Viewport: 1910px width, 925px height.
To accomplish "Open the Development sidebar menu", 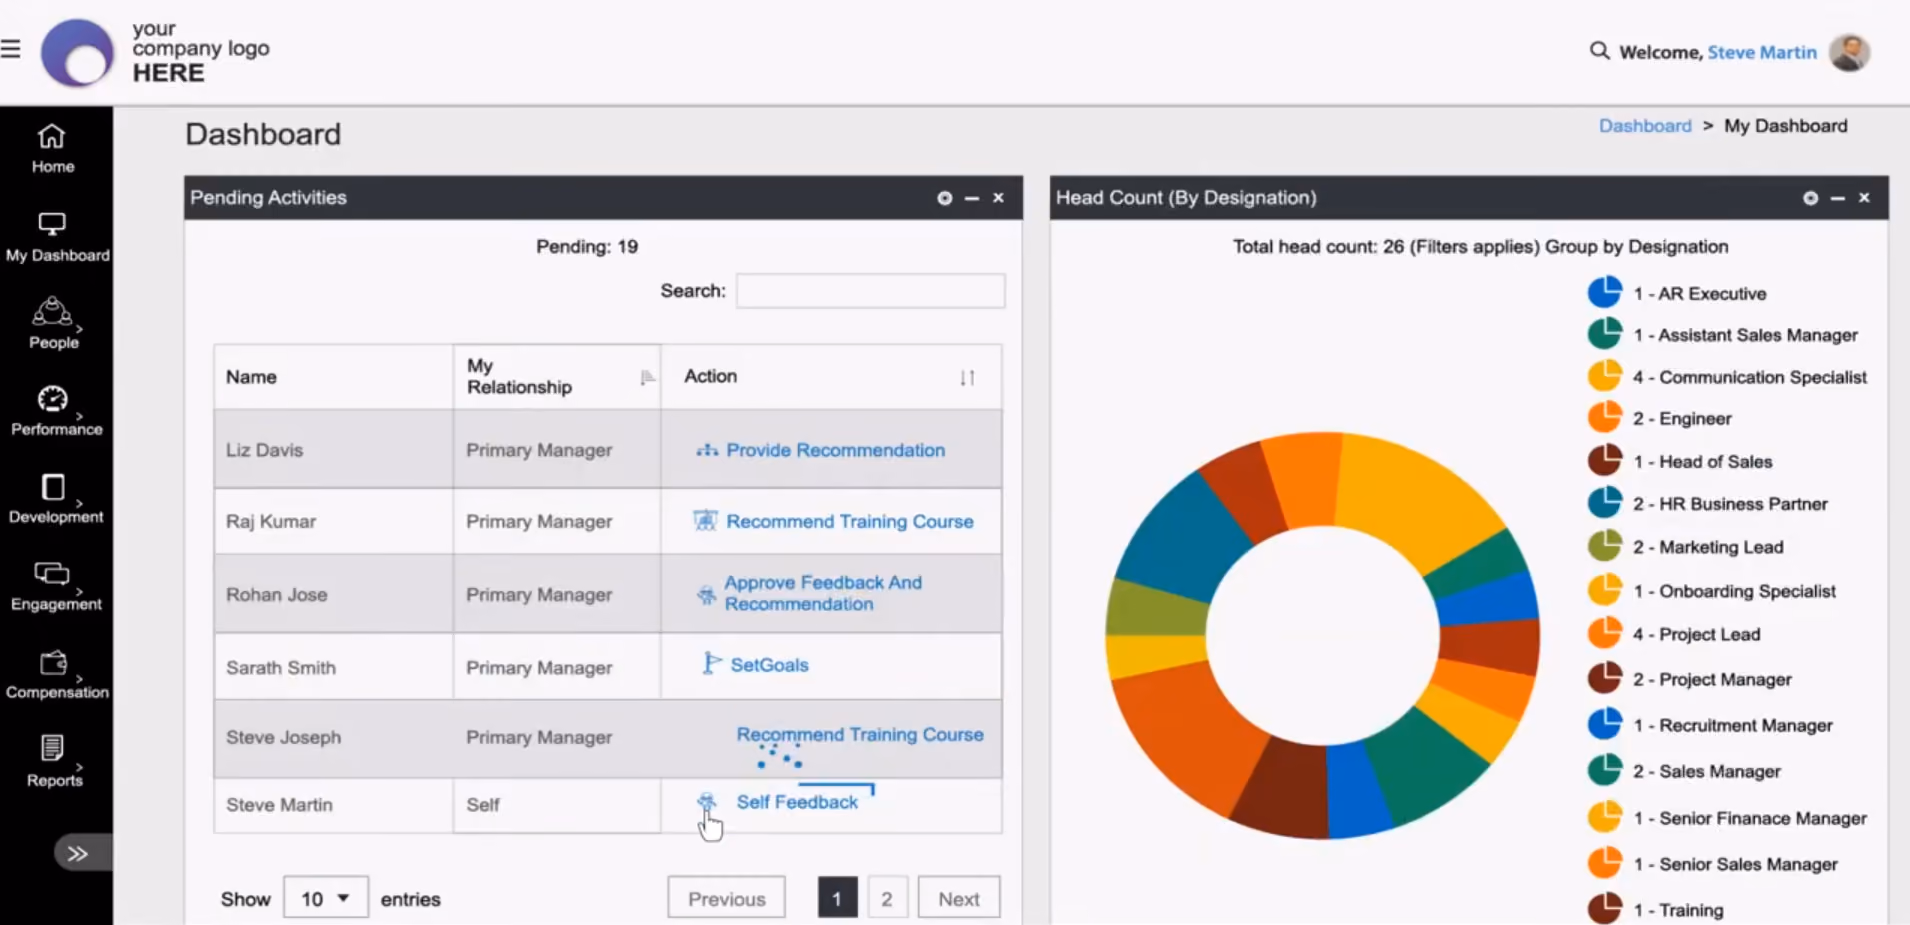I will tap(56, 499).
